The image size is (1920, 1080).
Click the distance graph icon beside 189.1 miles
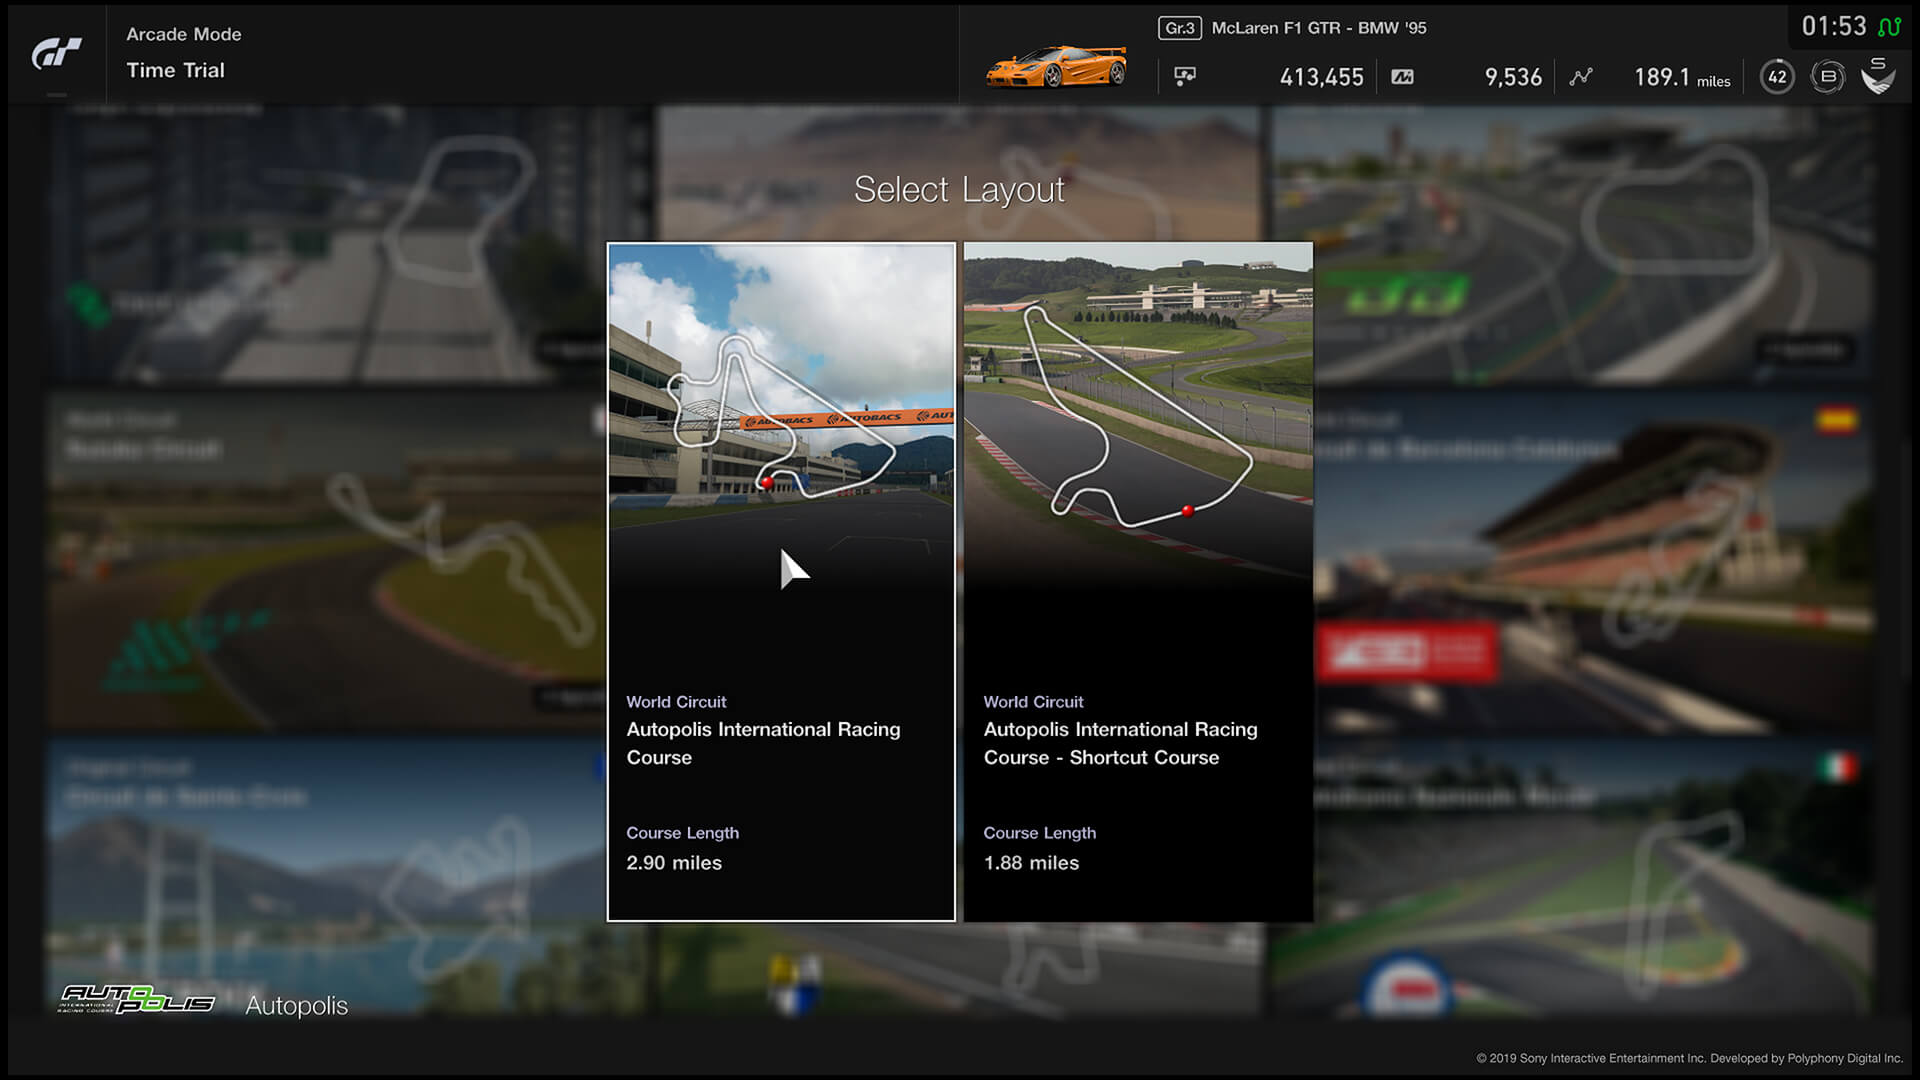[1581, 76]
